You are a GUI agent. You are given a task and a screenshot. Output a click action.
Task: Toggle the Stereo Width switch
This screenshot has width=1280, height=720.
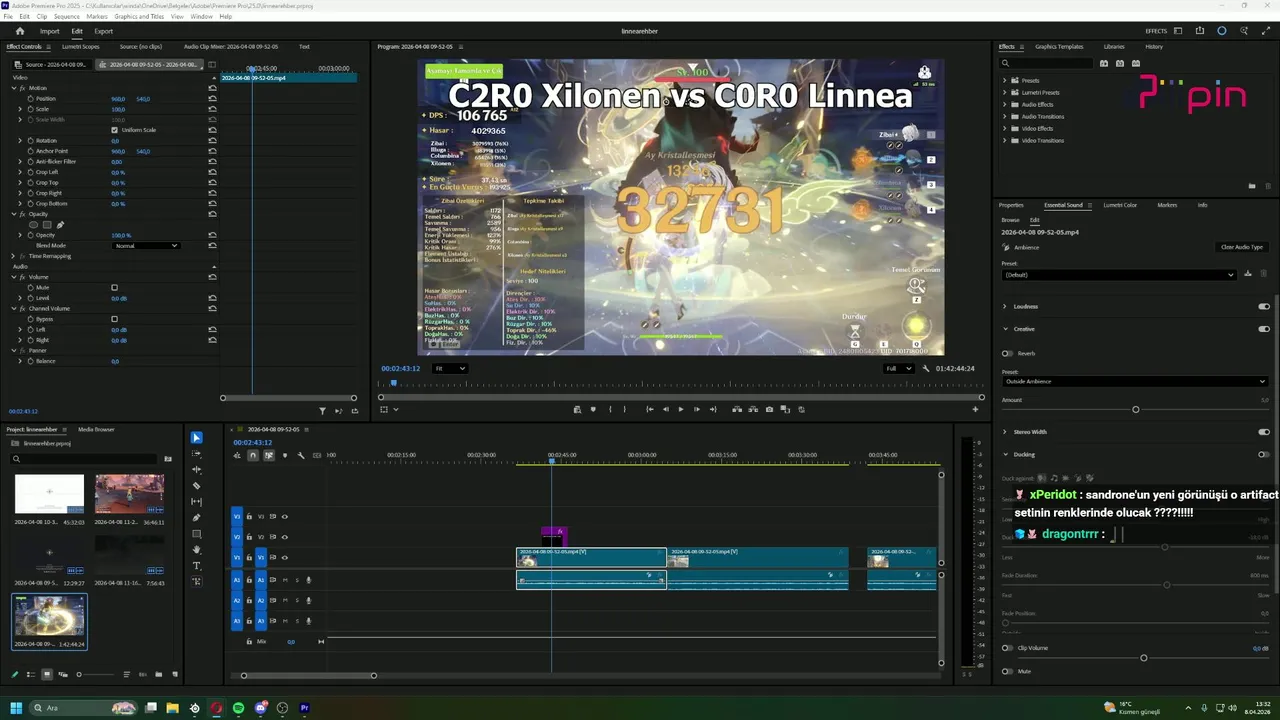coord(1264,432)
